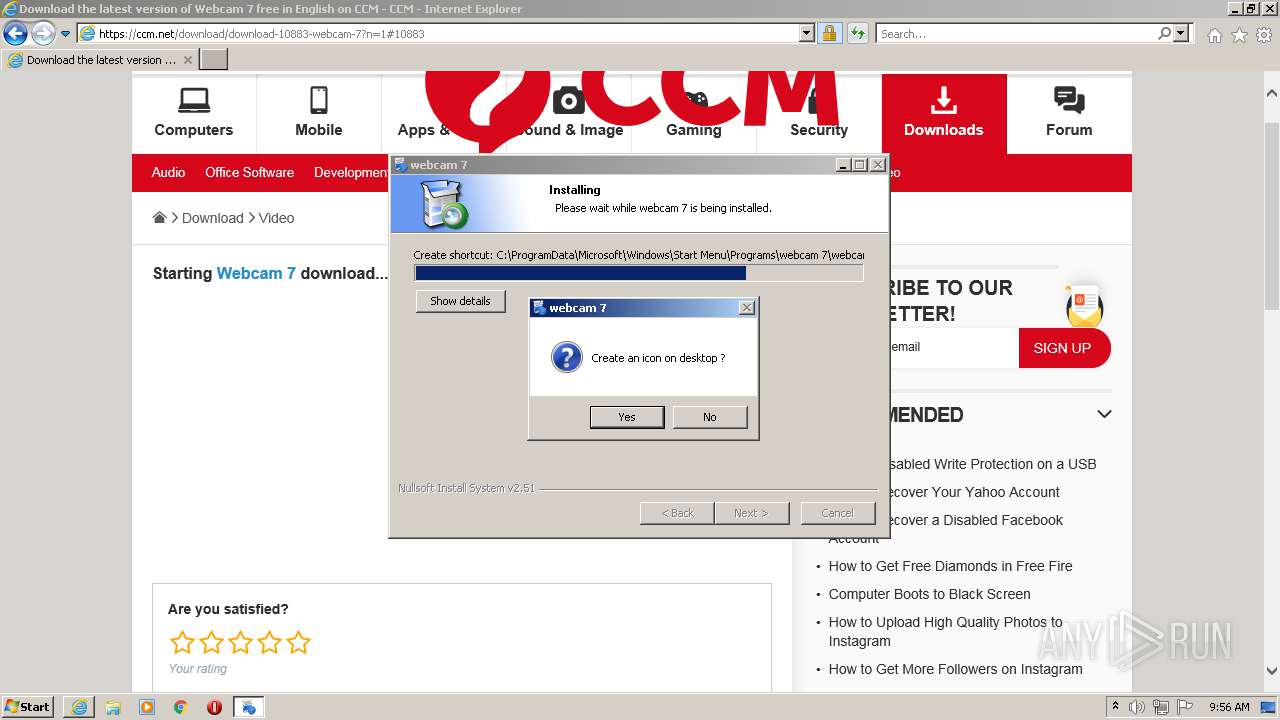Click No to skip desktop icon
This screenshot has height=720, width=1280.
coord(709,417)
